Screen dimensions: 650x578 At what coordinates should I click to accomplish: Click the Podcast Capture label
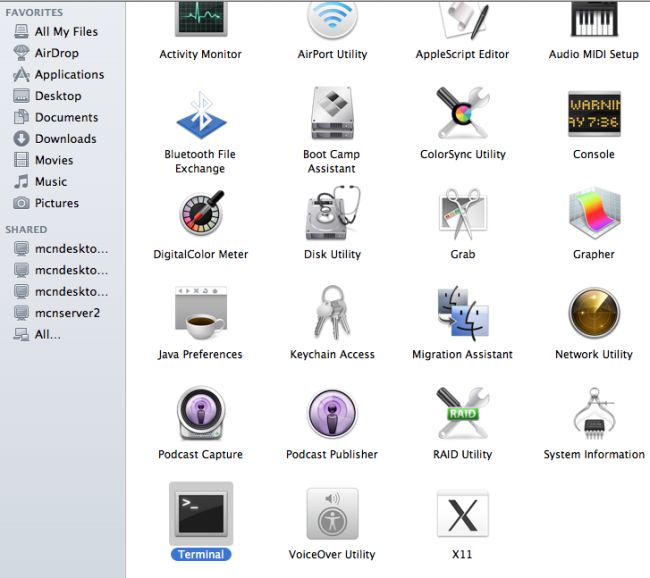(x=201, y=454)
